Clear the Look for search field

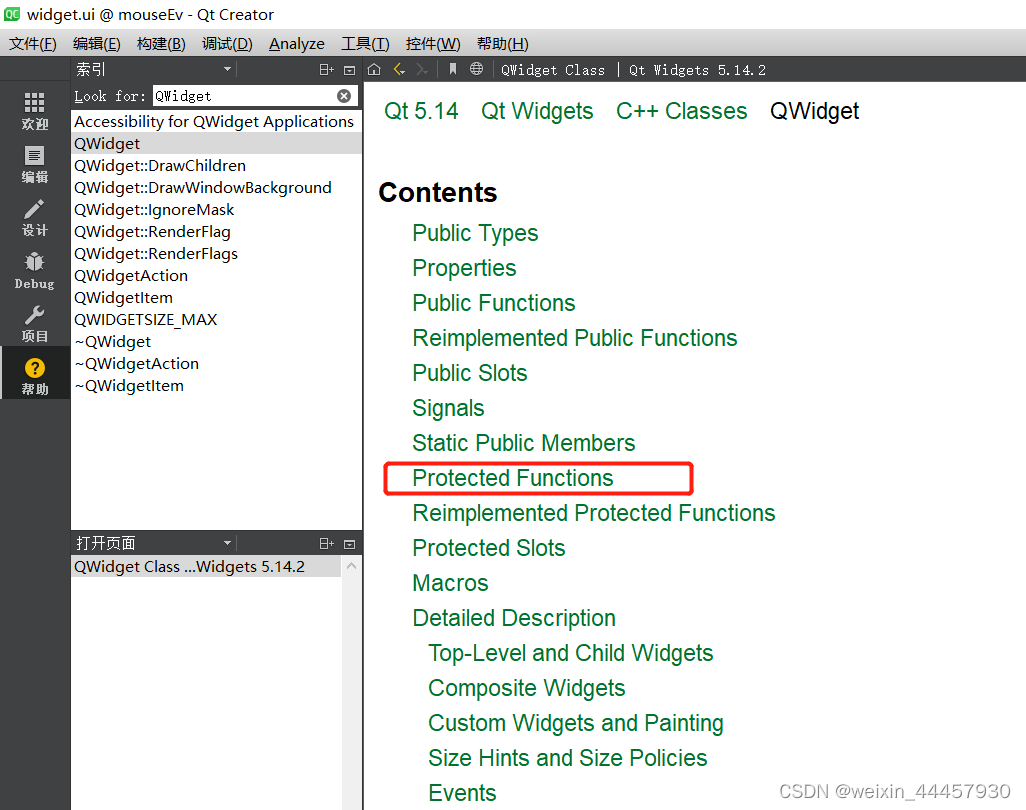coord(344,96)
